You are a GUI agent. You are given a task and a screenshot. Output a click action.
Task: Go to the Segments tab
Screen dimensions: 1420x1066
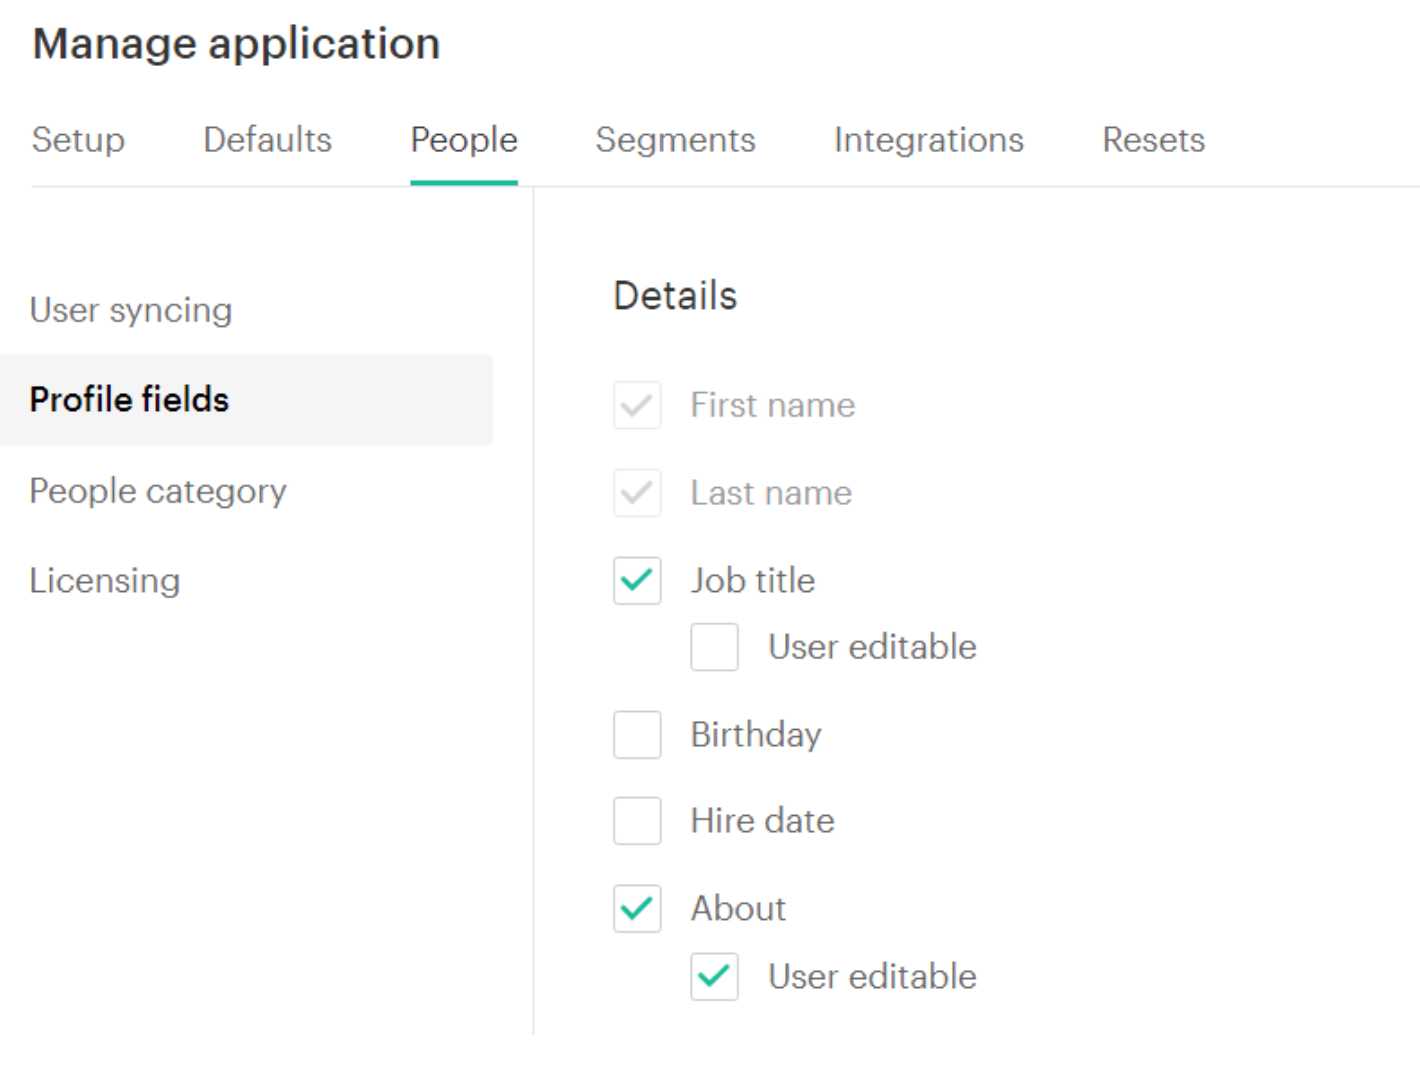click(675, 140)
